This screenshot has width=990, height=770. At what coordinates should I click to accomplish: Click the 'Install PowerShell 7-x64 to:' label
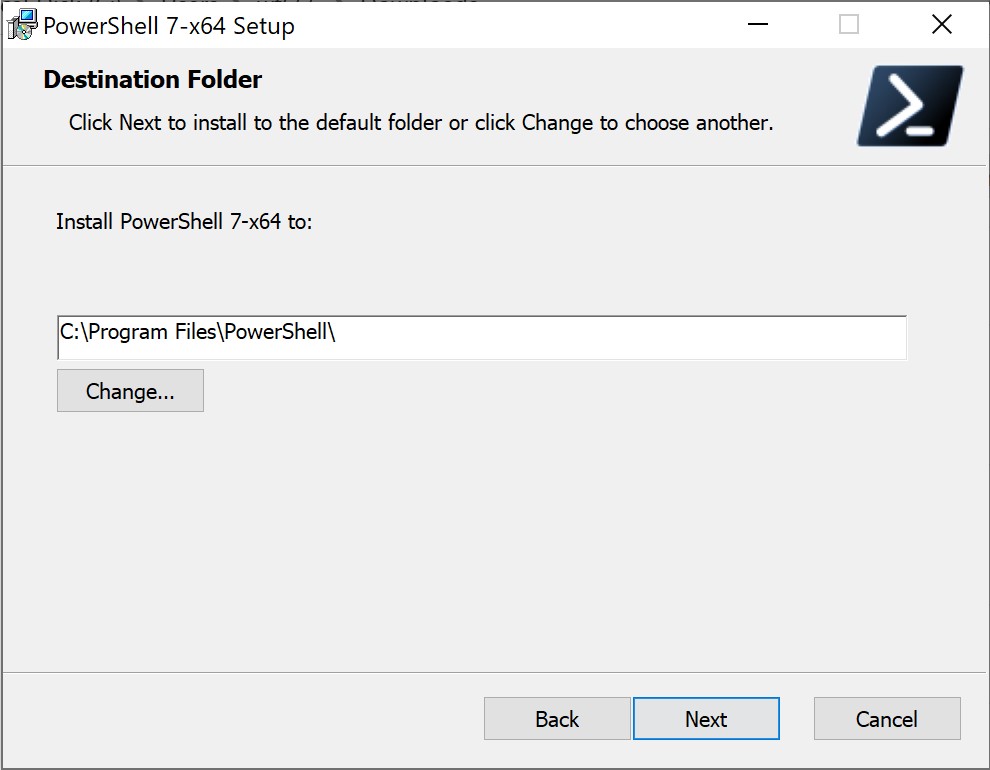[184, 221]
